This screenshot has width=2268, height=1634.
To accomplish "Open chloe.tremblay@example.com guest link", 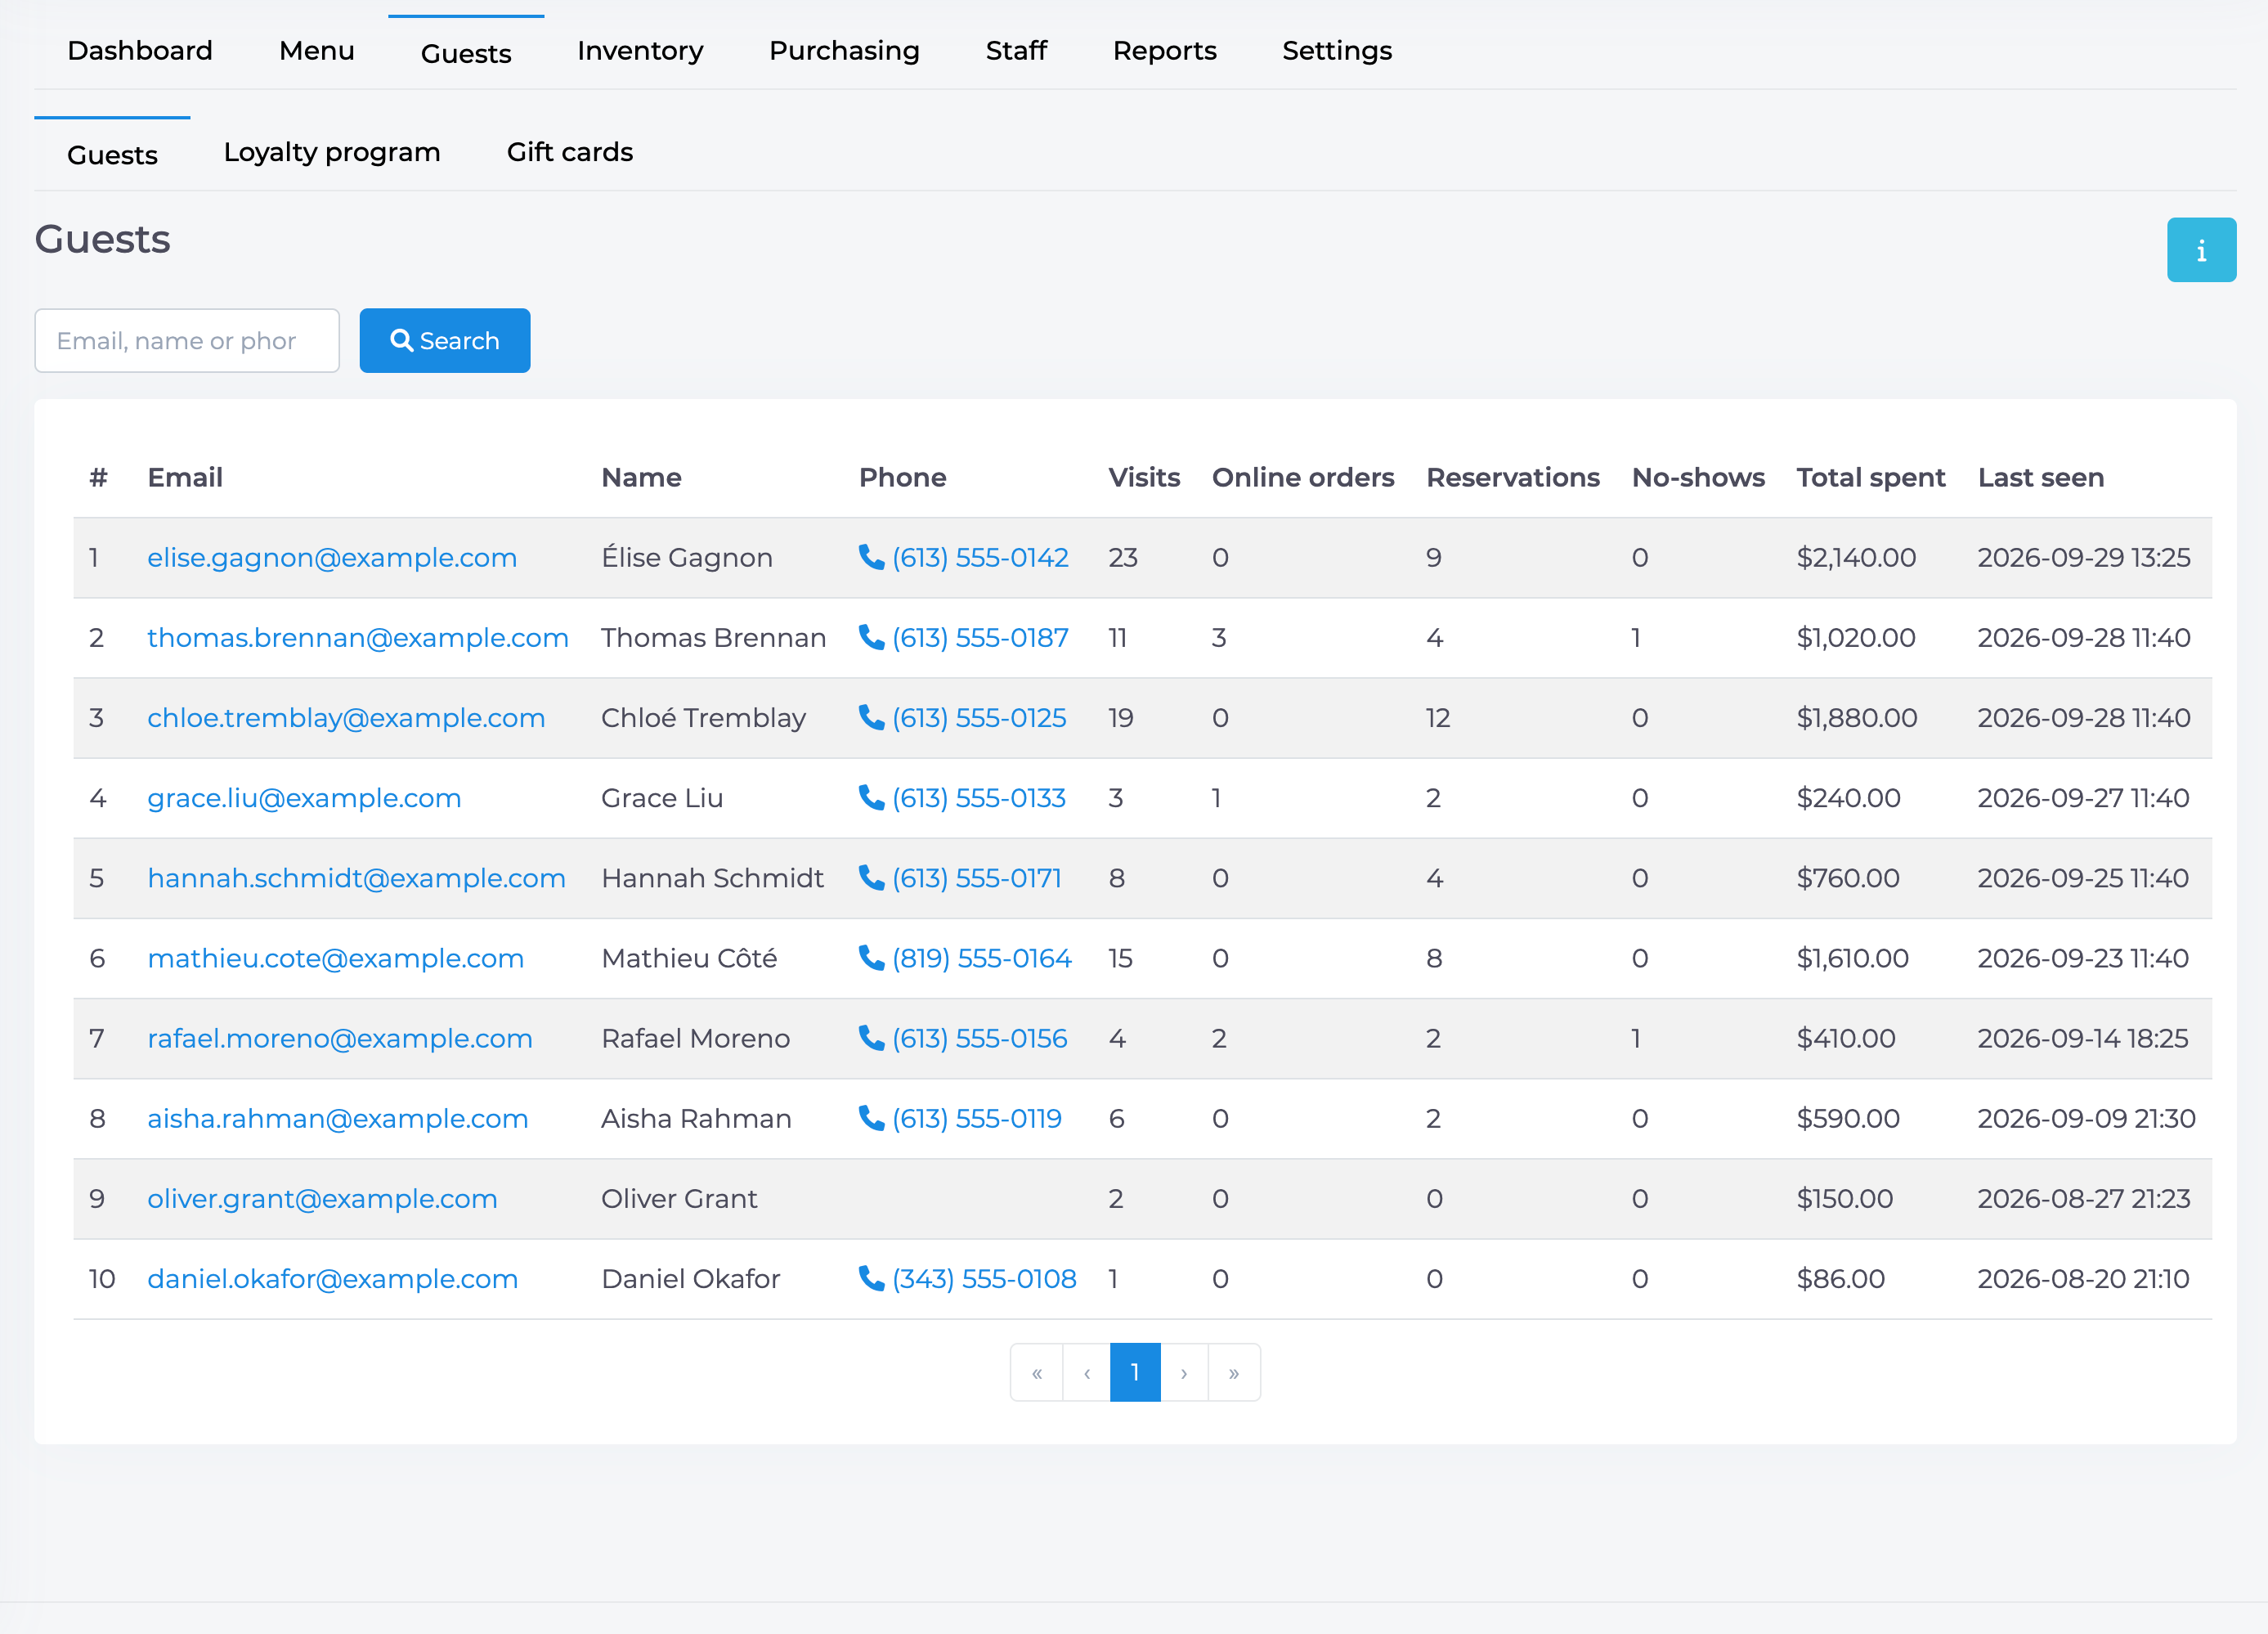I will (x=346, y=717).
